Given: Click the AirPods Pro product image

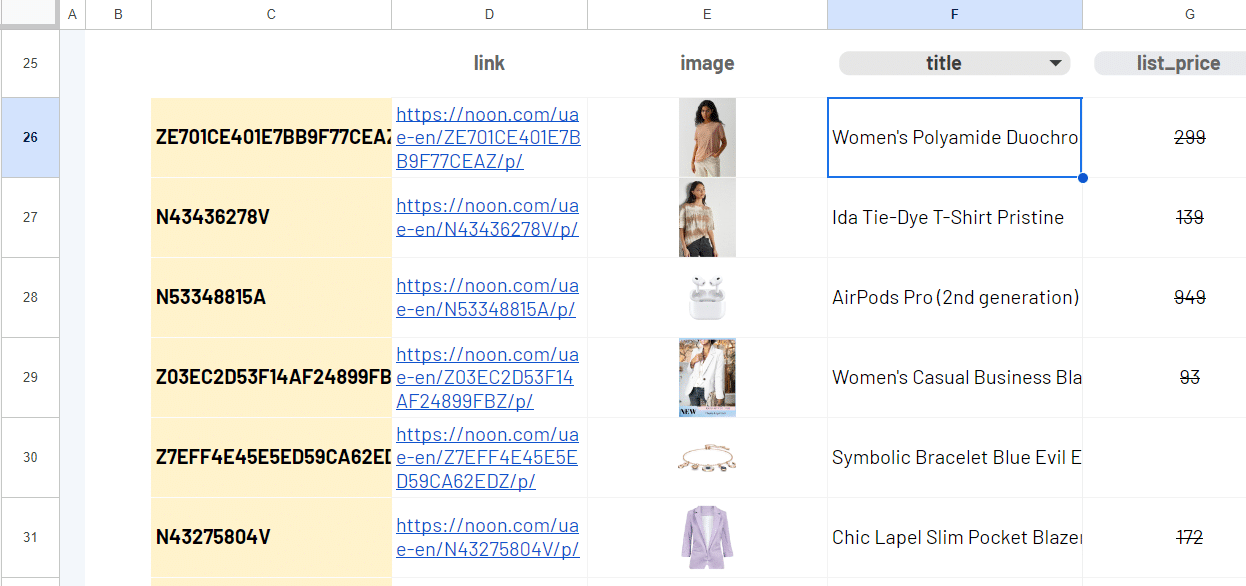Looking at the screenshot, I should pyautogui.click(x=707, y=298).
